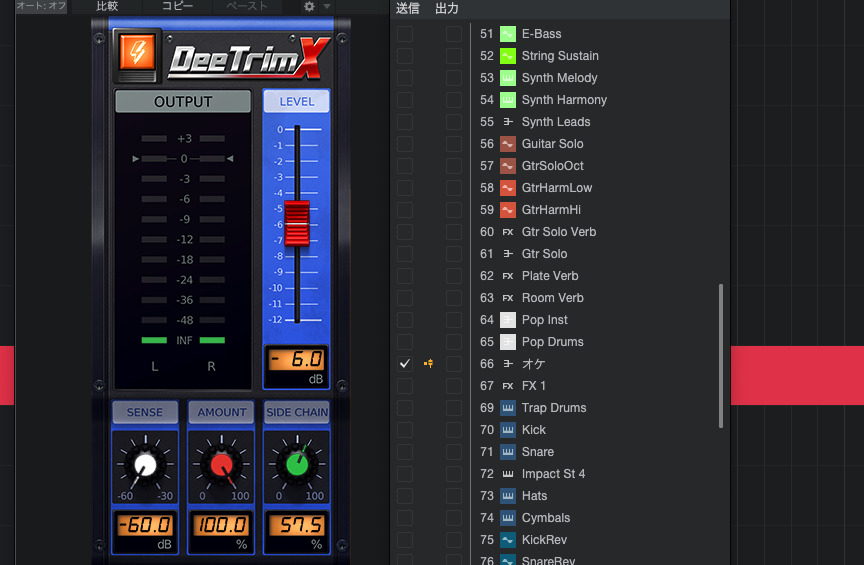Click the E-Bass audio track icon
The height and width of the screenshot is (565, 864).
point(507,34)
